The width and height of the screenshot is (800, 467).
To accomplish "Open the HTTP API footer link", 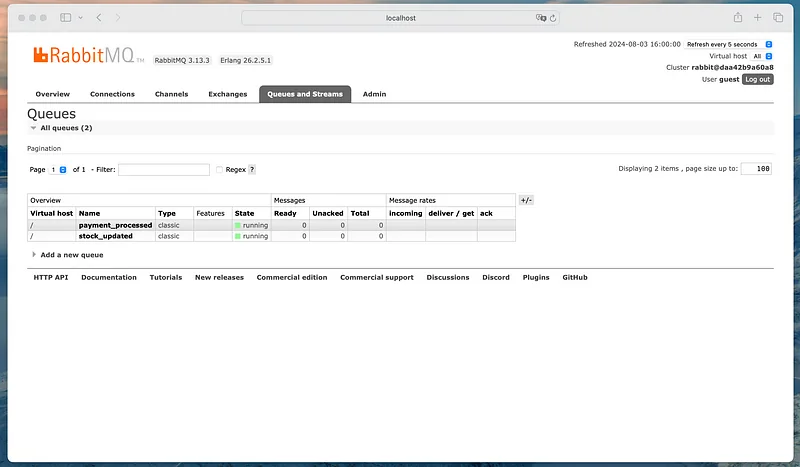I will [x=51, y=277].
